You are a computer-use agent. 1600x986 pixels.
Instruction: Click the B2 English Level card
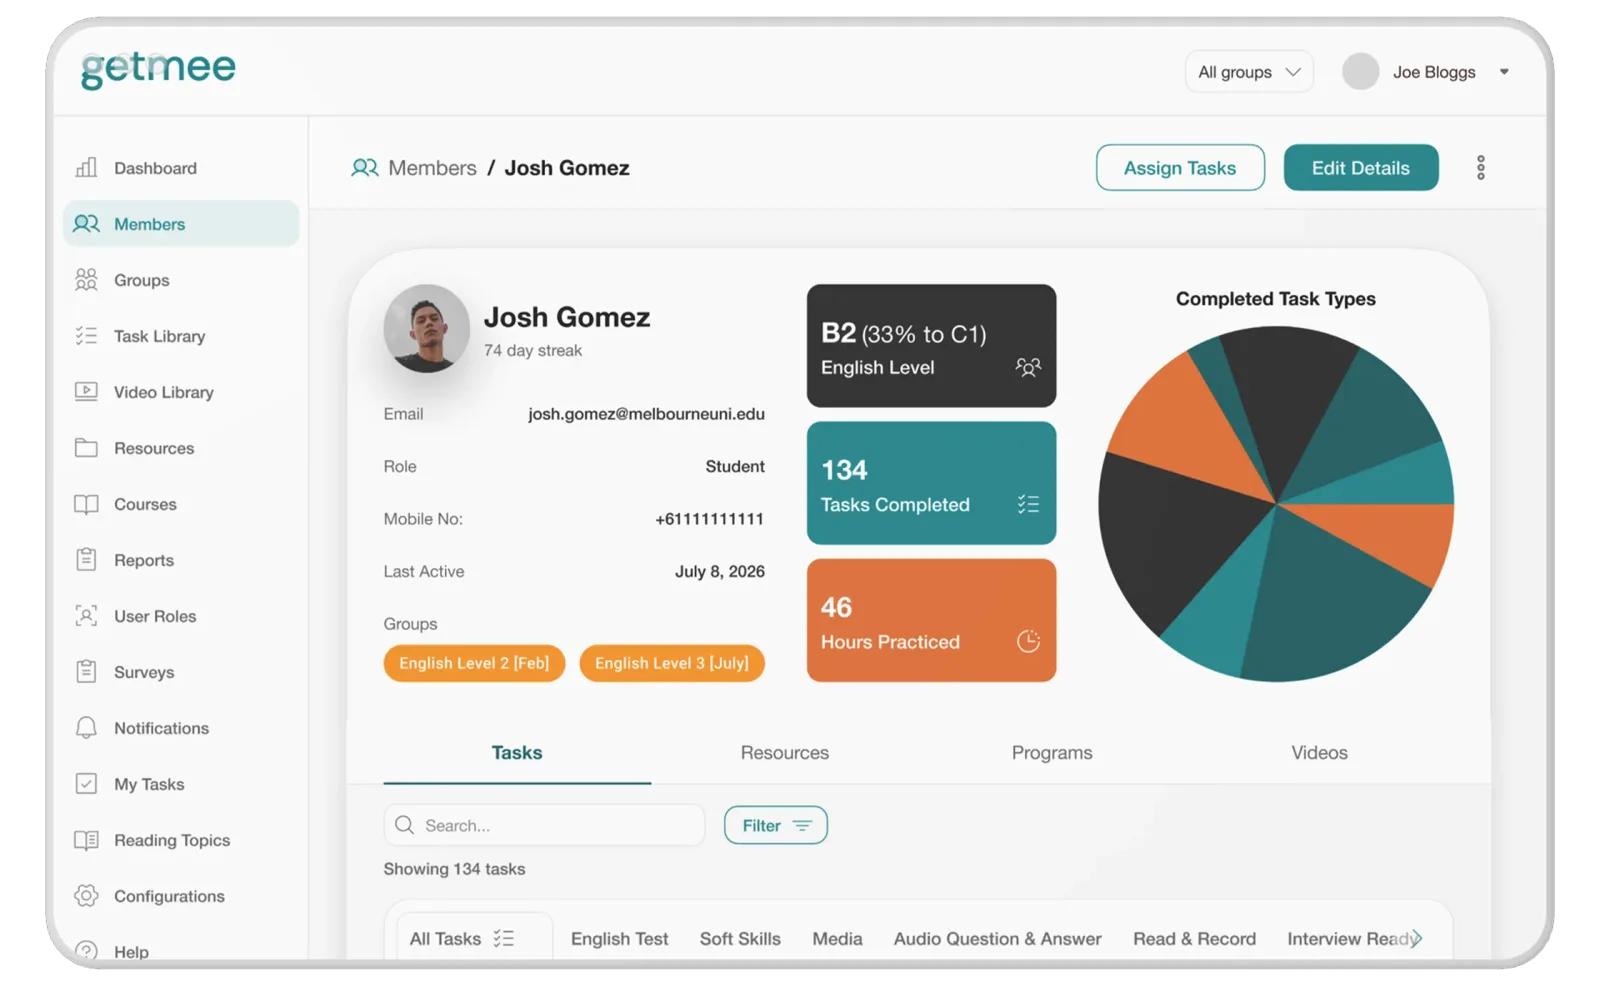pyautogui.click(x=931, y=346)
